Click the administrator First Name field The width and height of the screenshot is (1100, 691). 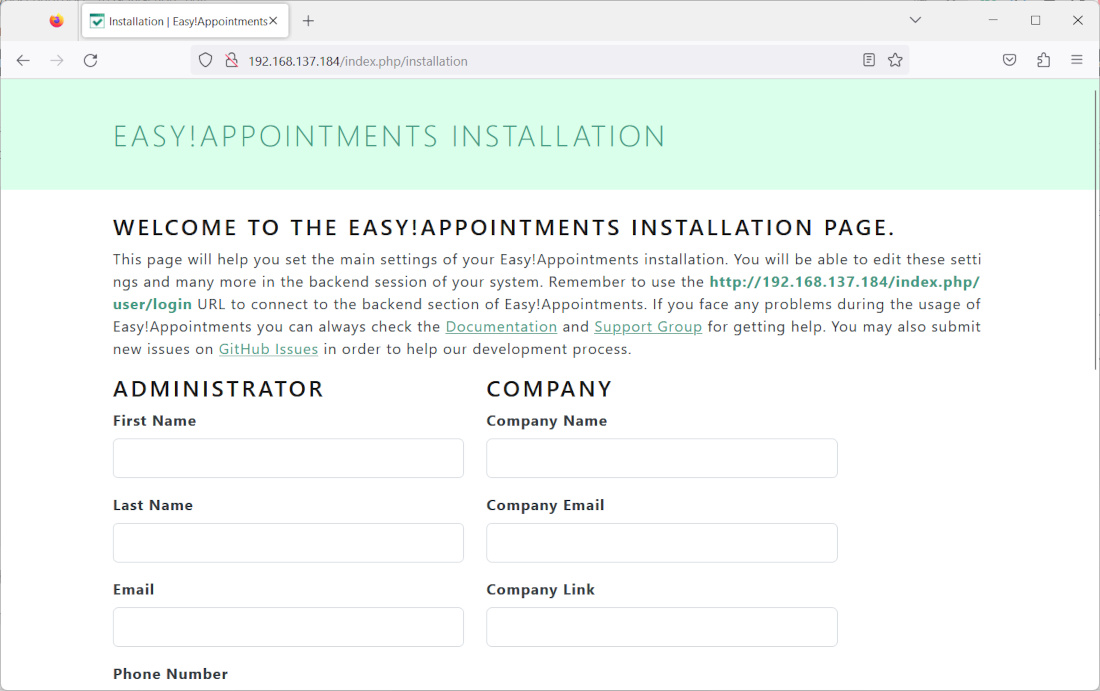(x=288, y=458)
